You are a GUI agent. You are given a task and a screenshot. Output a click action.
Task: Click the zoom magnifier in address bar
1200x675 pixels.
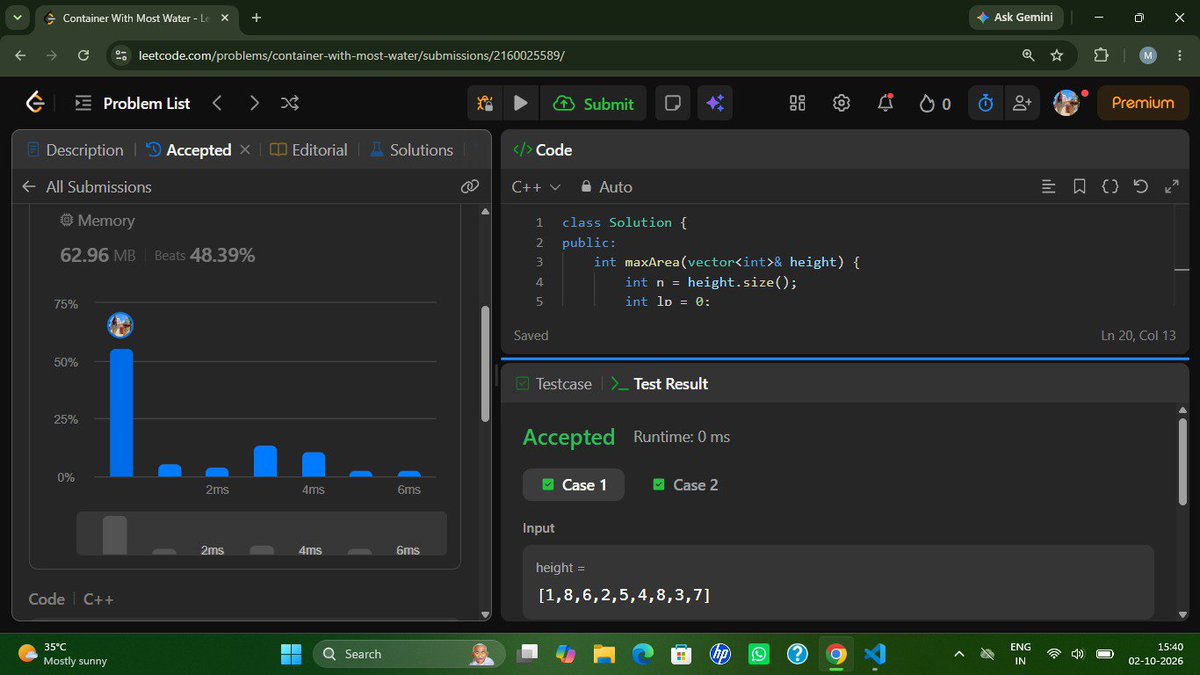click(1028, 55)
